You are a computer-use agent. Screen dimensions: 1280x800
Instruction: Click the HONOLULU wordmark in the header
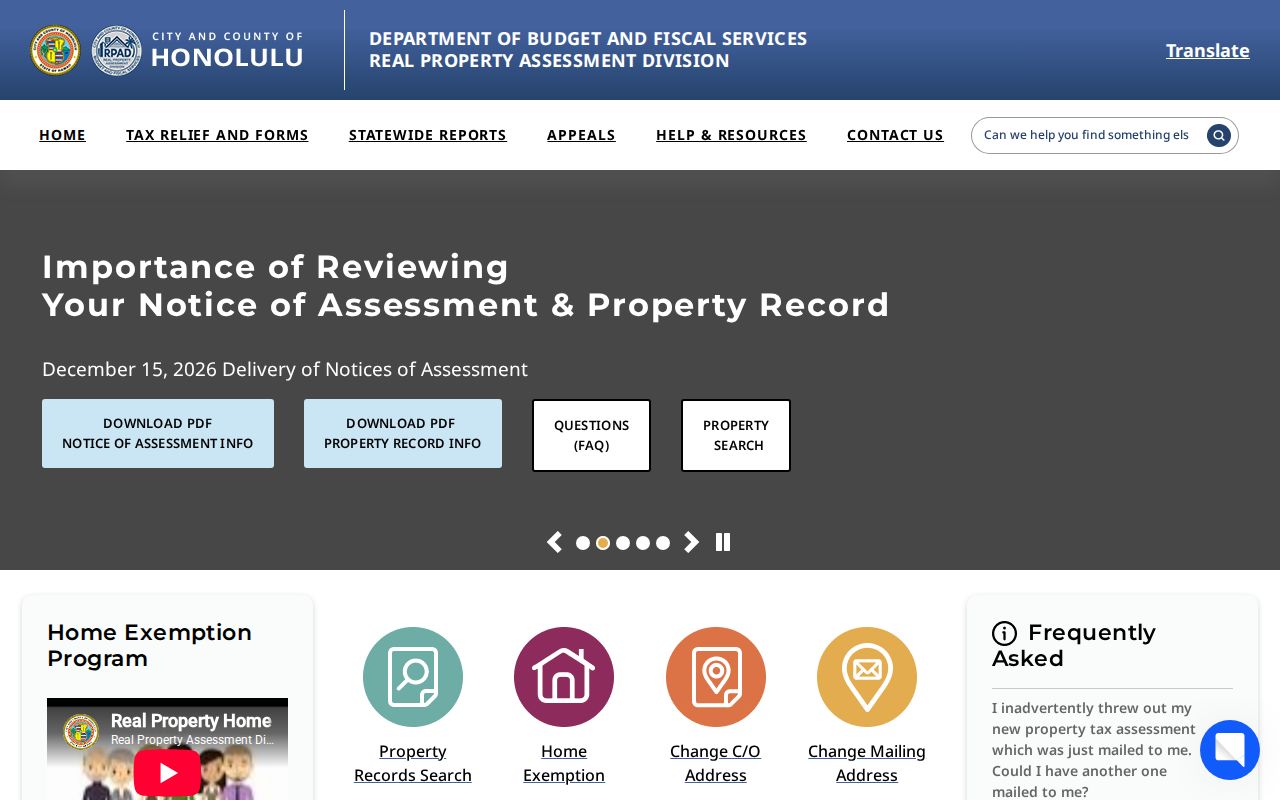[227, 57]
